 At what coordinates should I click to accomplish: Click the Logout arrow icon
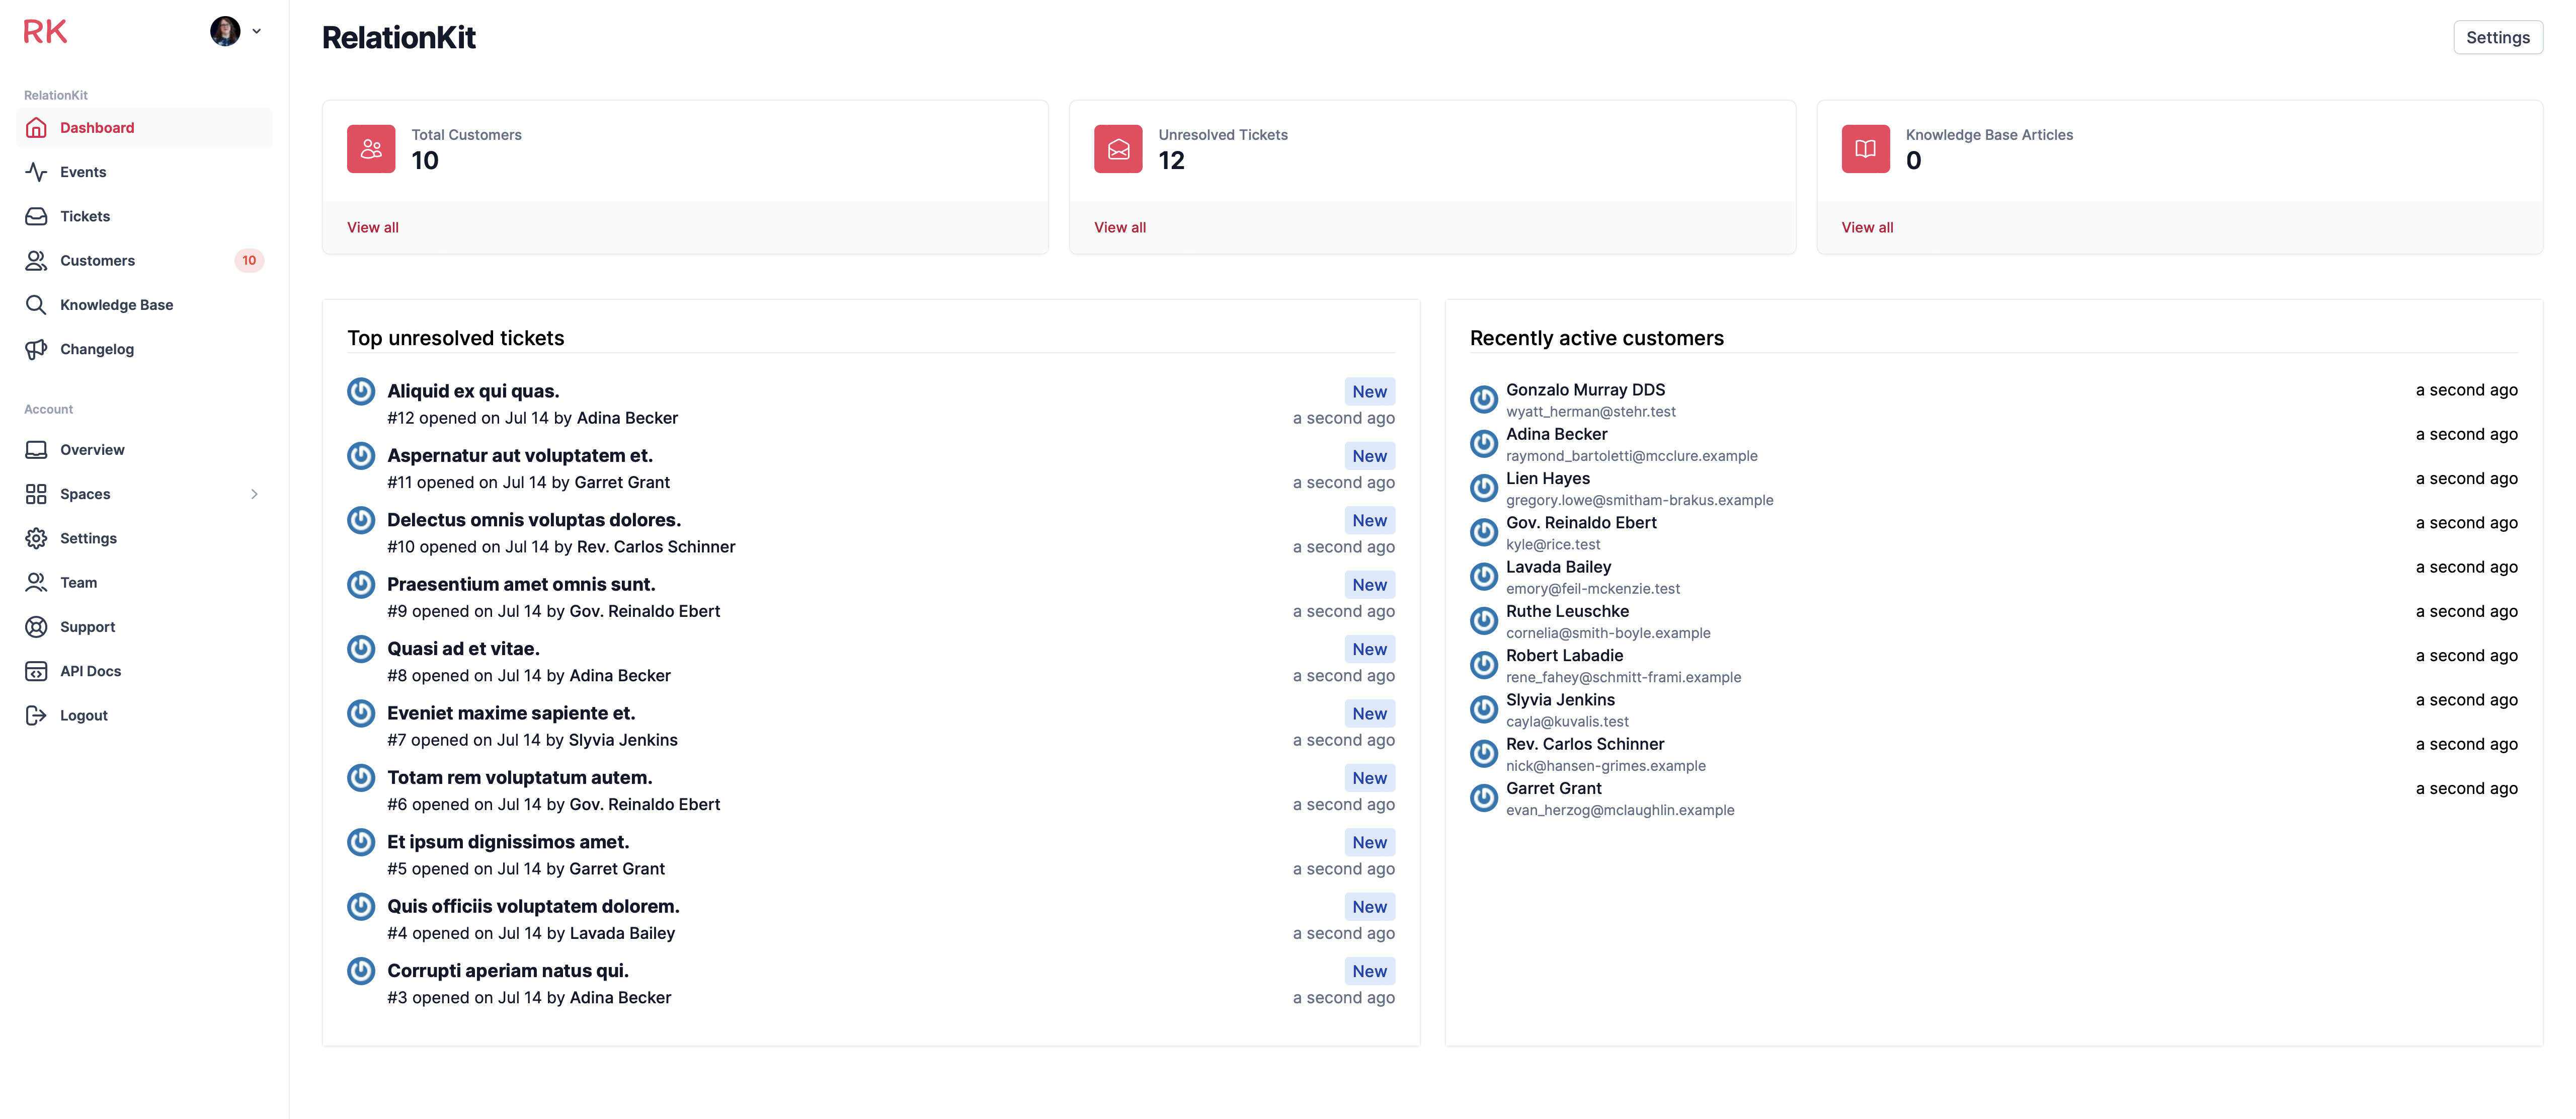[36, 715]
